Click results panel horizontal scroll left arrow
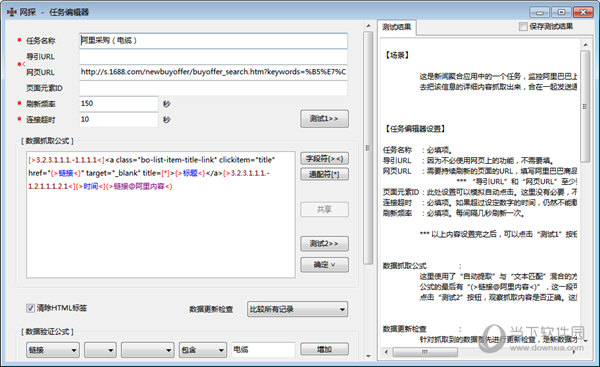 tap(386, 352)
